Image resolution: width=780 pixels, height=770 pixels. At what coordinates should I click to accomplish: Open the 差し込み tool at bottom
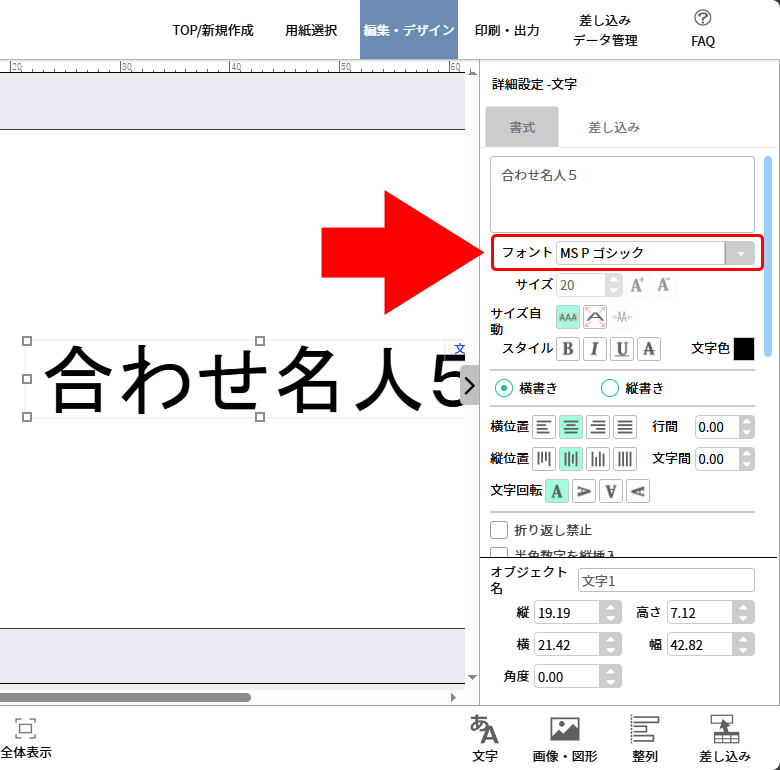point(724,739)
